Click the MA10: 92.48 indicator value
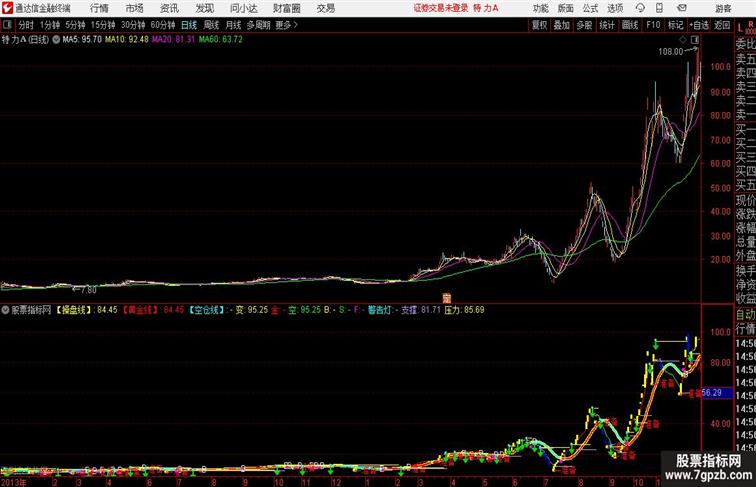The height and width of the screenshot is (487, 756). pos(127,40)
